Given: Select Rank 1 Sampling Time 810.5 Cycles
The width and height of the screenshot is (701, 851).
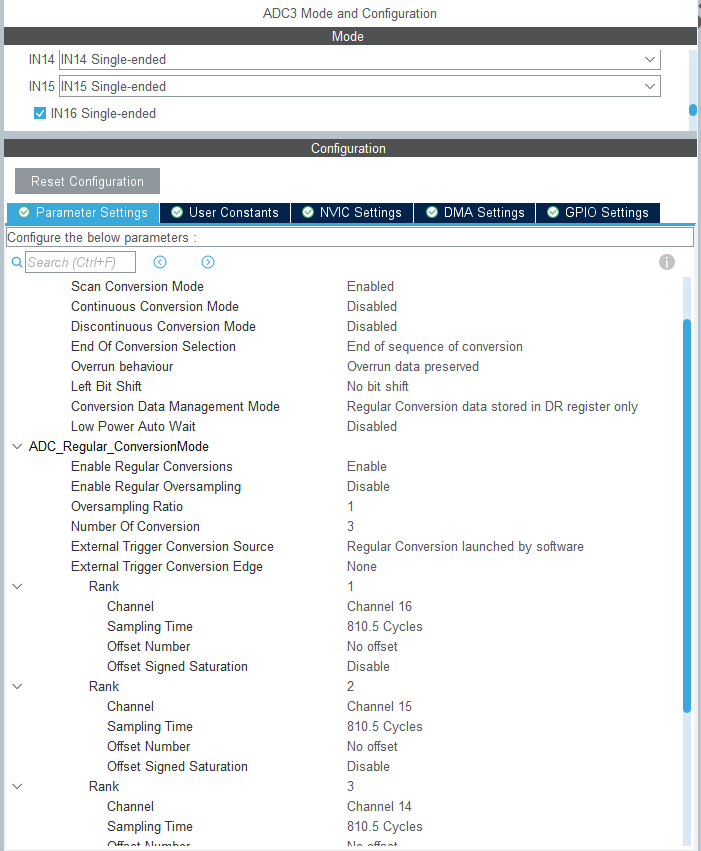Looking at the screenshot, I should (385, 626).
